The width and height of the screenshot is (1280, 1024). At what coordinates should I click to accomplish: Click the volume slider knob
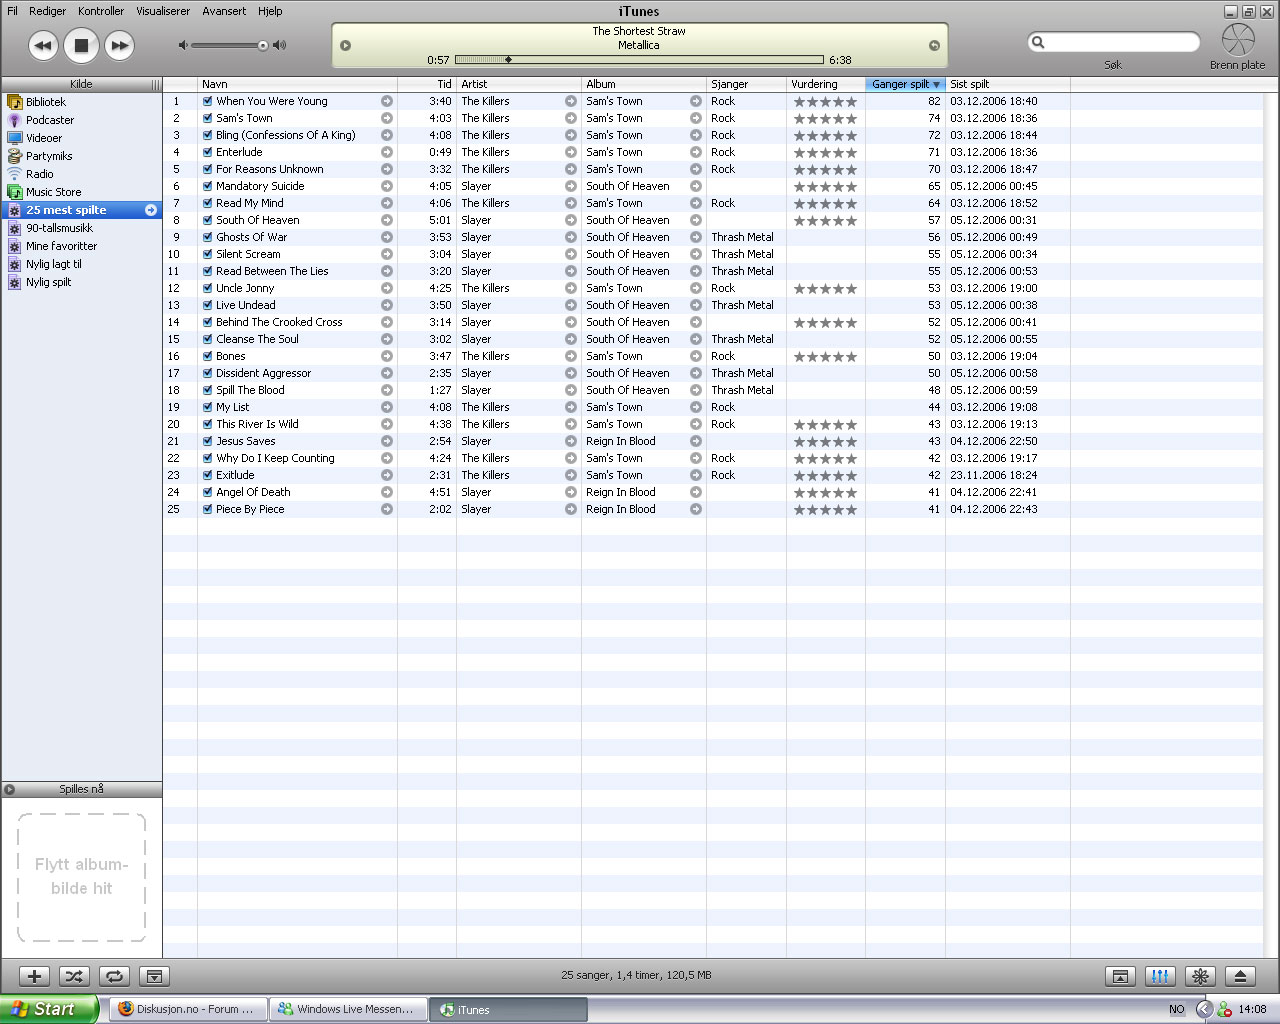pos(263,45)
